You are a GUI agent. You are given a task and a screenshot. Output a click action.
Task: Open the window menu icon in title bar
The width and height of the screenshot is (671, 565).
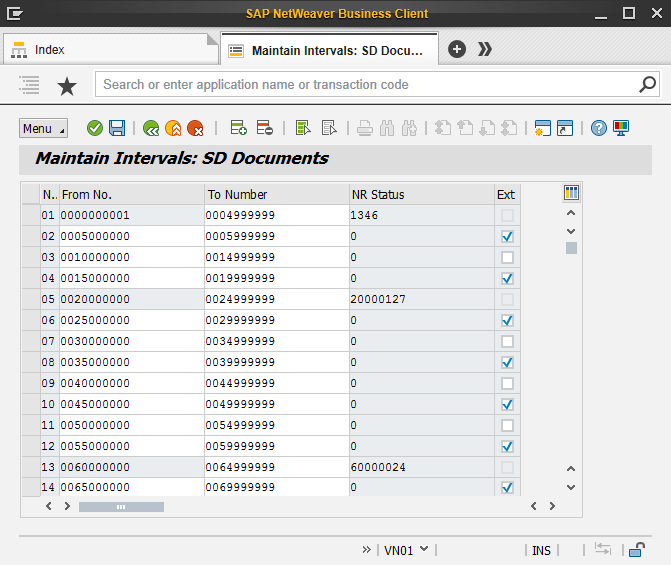tap(15, 13)
